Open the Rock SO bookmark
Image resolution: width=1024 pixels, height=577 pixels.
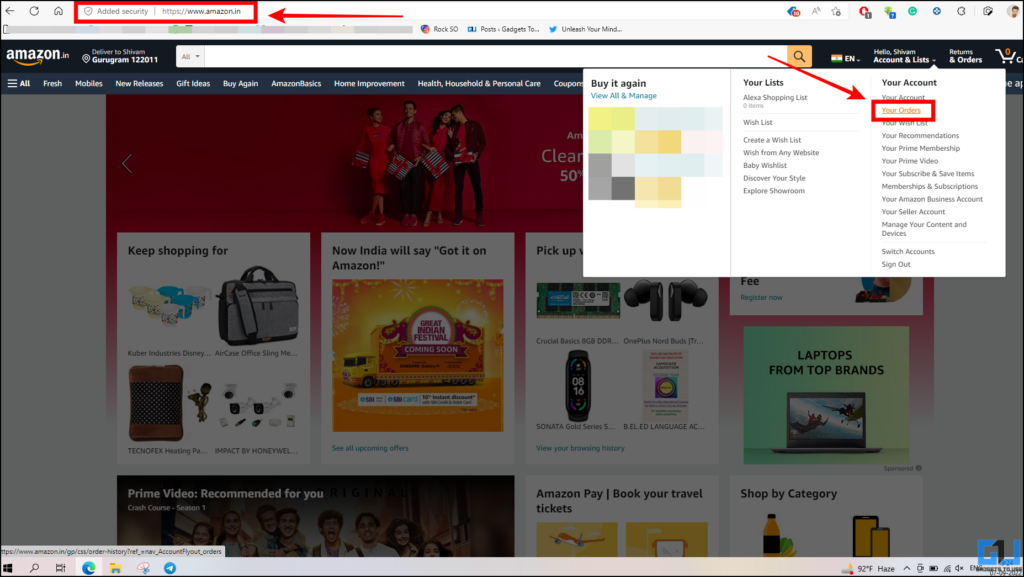tap(440, 29)
